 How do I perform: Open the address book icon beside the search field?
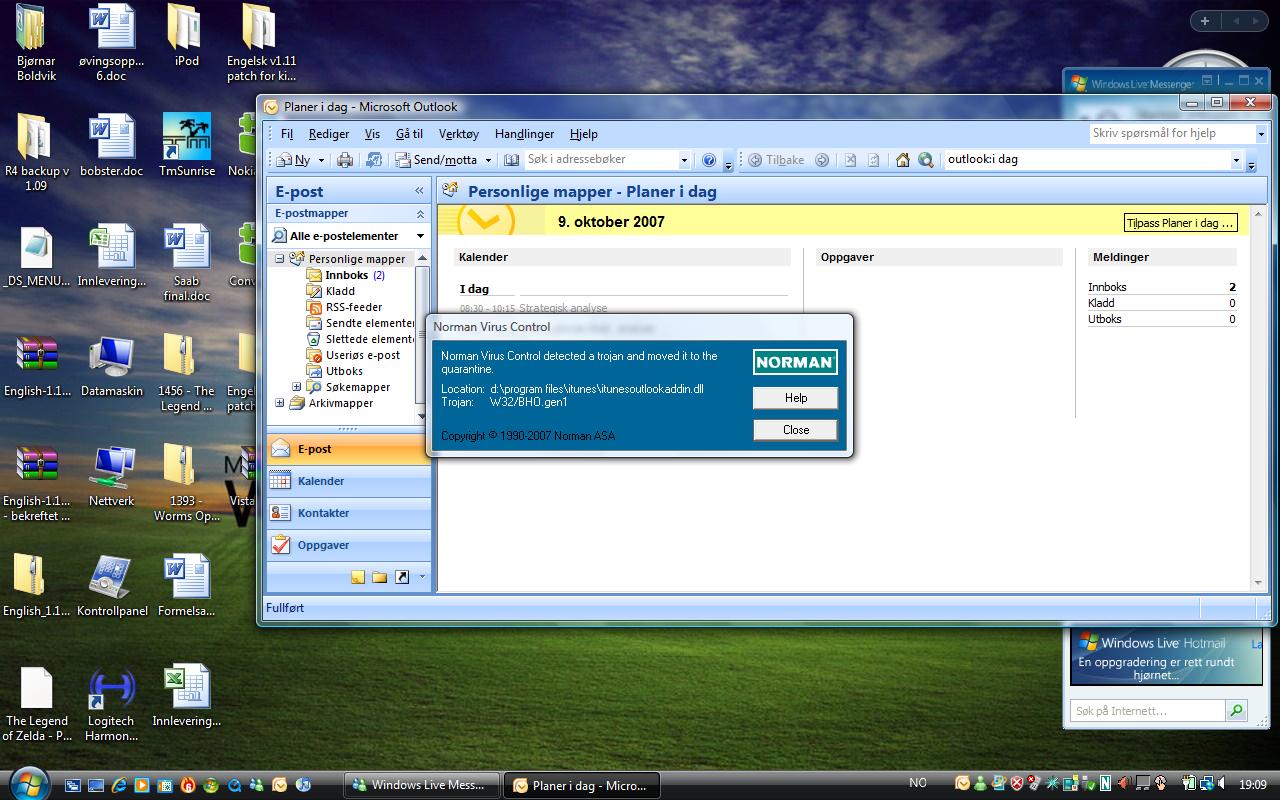click(512, 160)
